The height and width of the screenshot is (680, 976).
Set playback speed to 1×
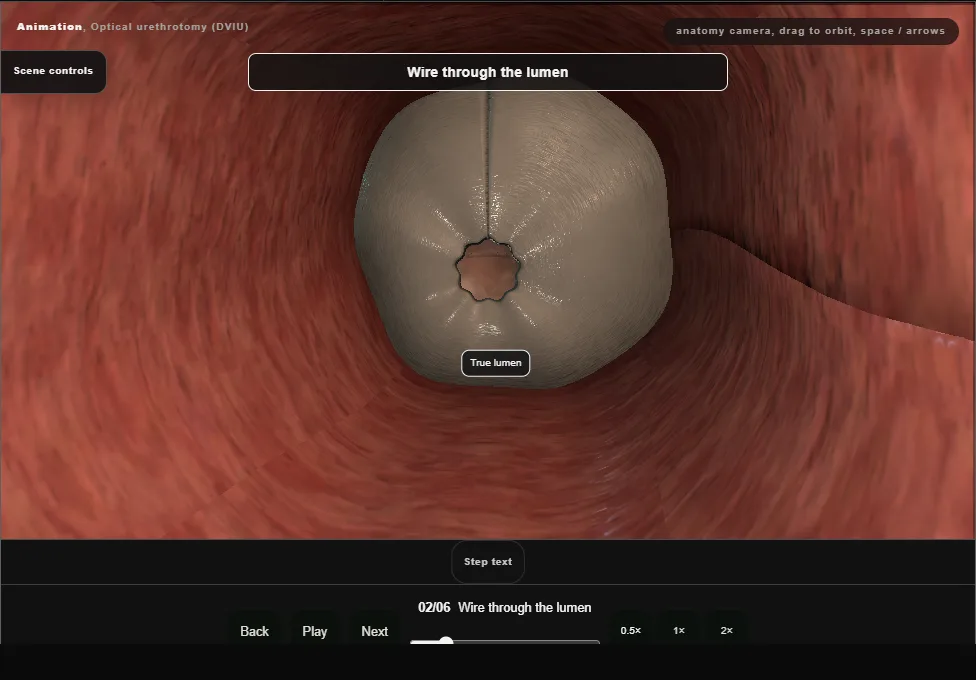(x=679, y=630)
